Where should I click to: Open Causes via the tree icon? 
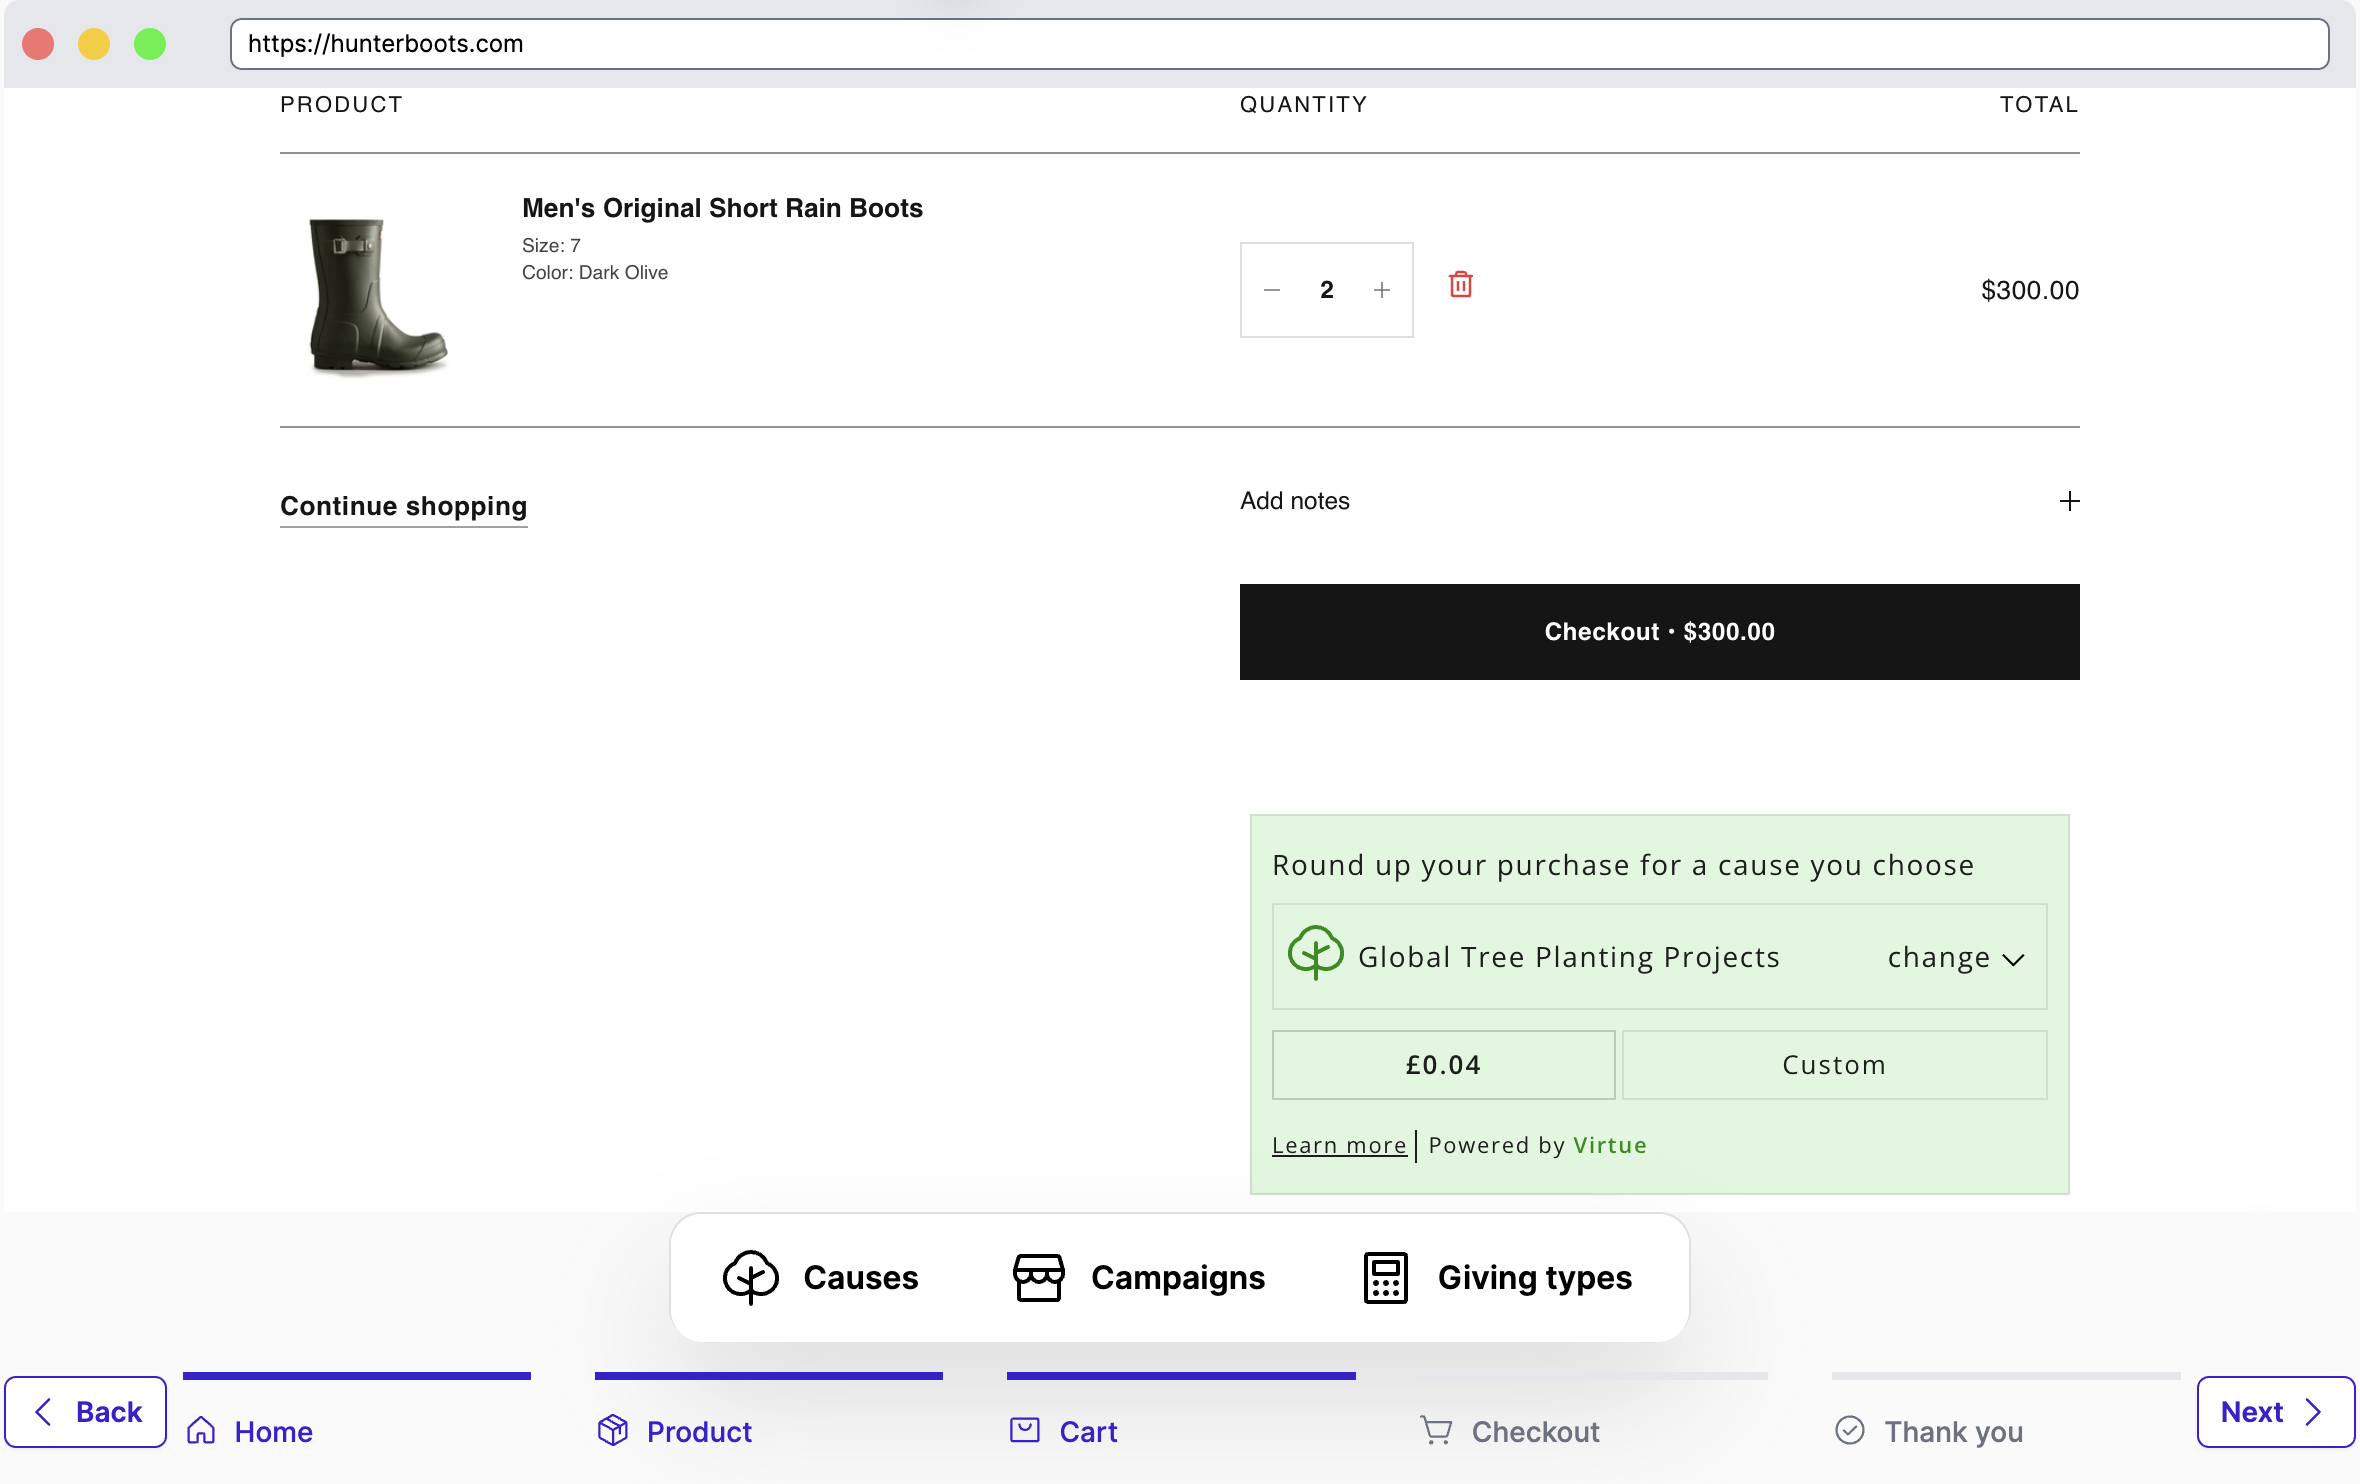pyautogui.click(x=750, y=1276)
